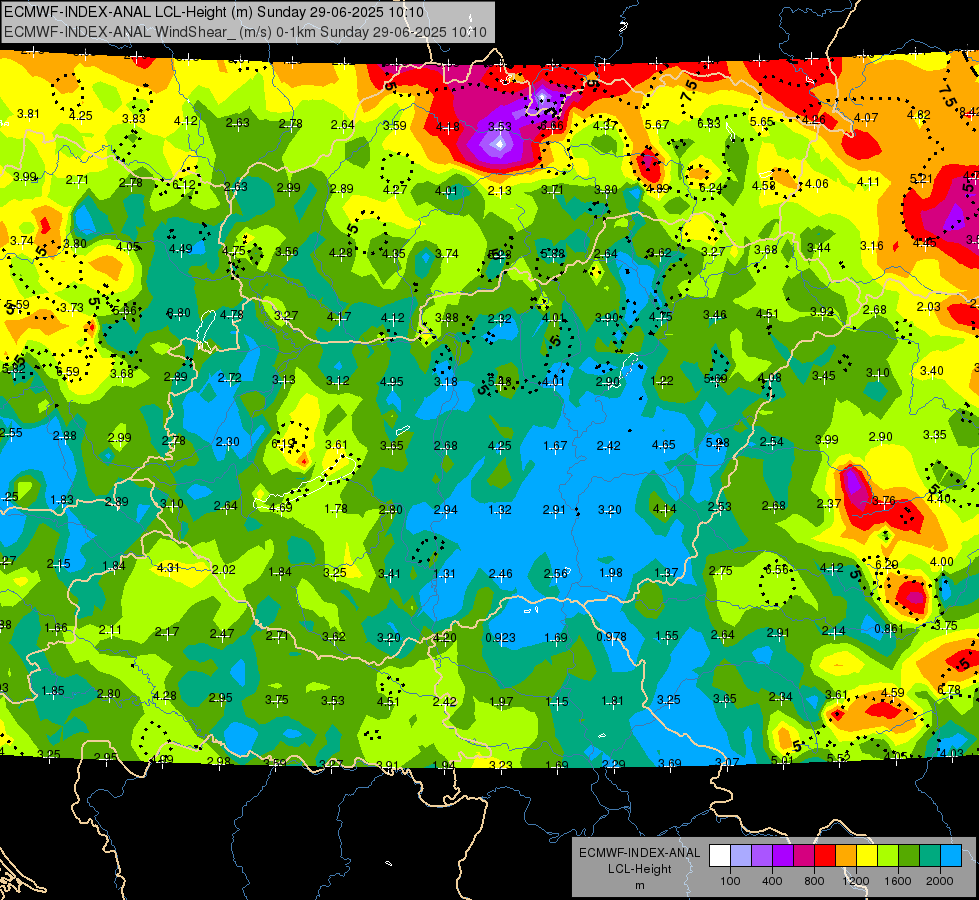Click the map value 6.19
This screenshot has width=979, height=900.
283,443
